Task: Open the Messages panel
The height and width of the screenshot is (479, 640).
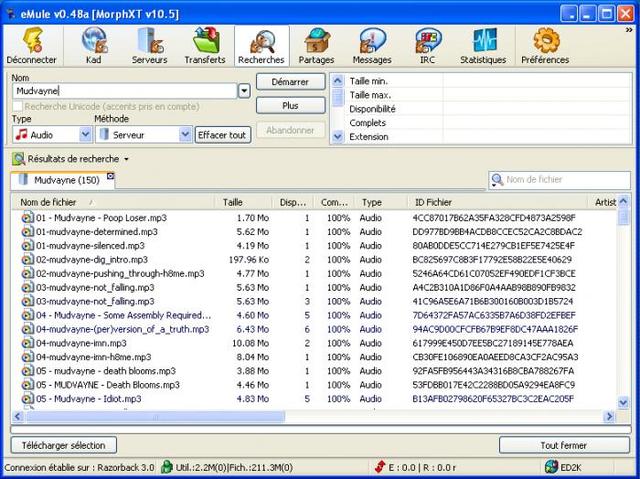Action: point(372,46)
